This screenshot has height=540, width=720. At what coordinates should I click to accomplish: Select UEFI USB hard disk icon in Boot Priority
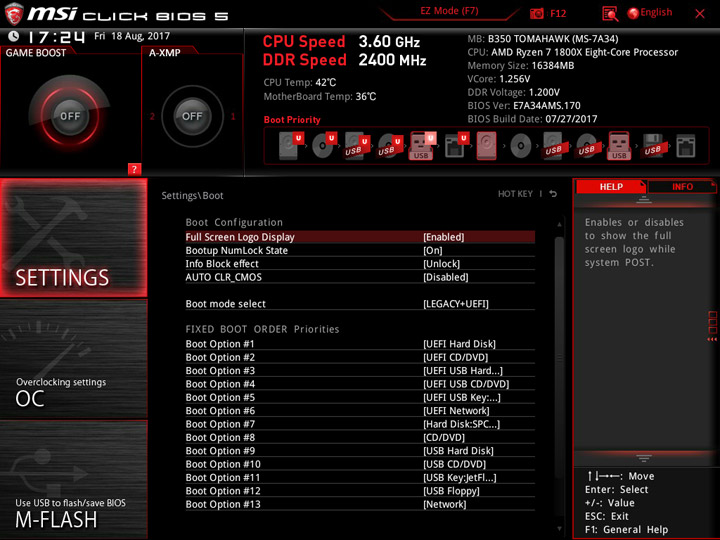click(x=357, y=146)
